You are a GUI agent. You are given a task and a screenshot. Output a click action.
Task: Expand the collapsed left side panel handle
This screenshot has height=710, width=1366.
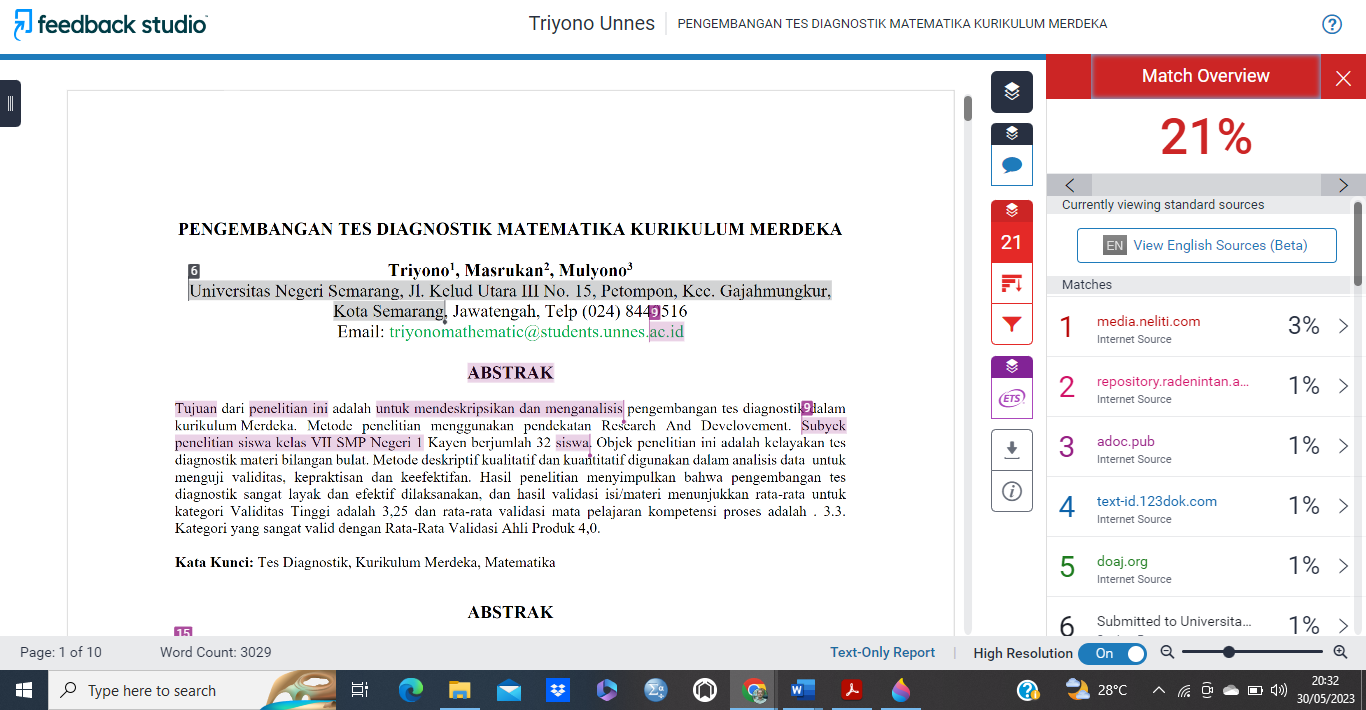10,103
